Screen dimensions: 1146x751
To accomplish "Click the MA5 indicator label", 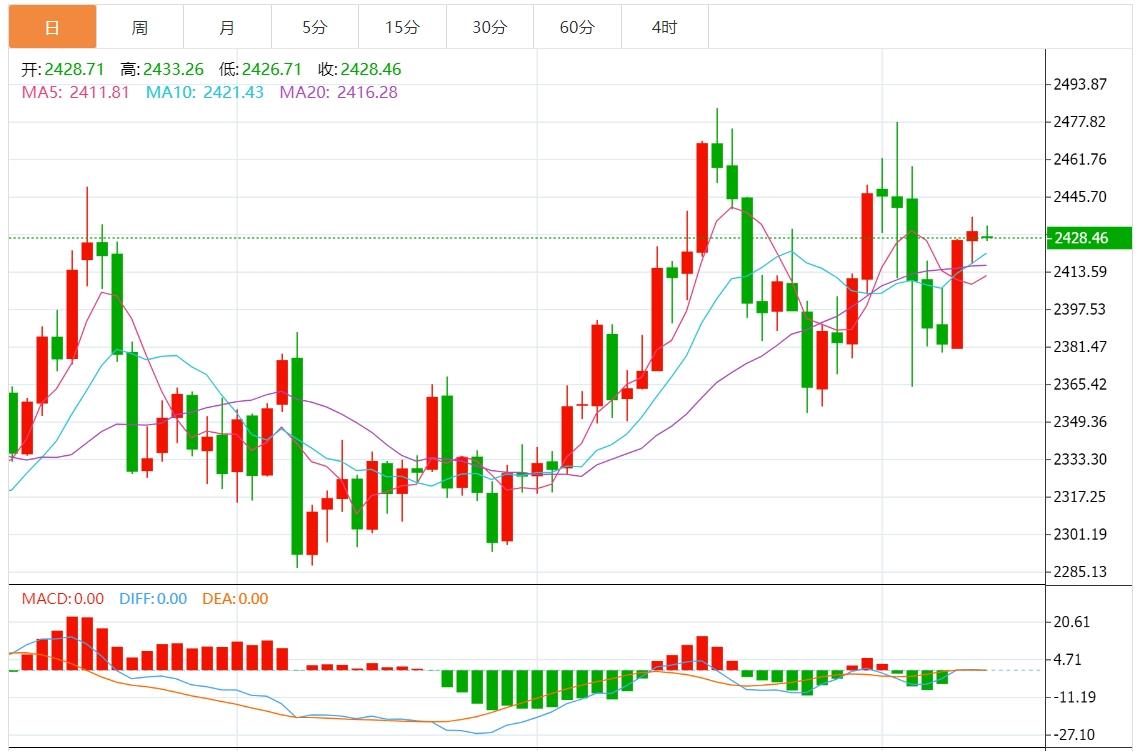I will pyautogui.click(x=76, y=92).
